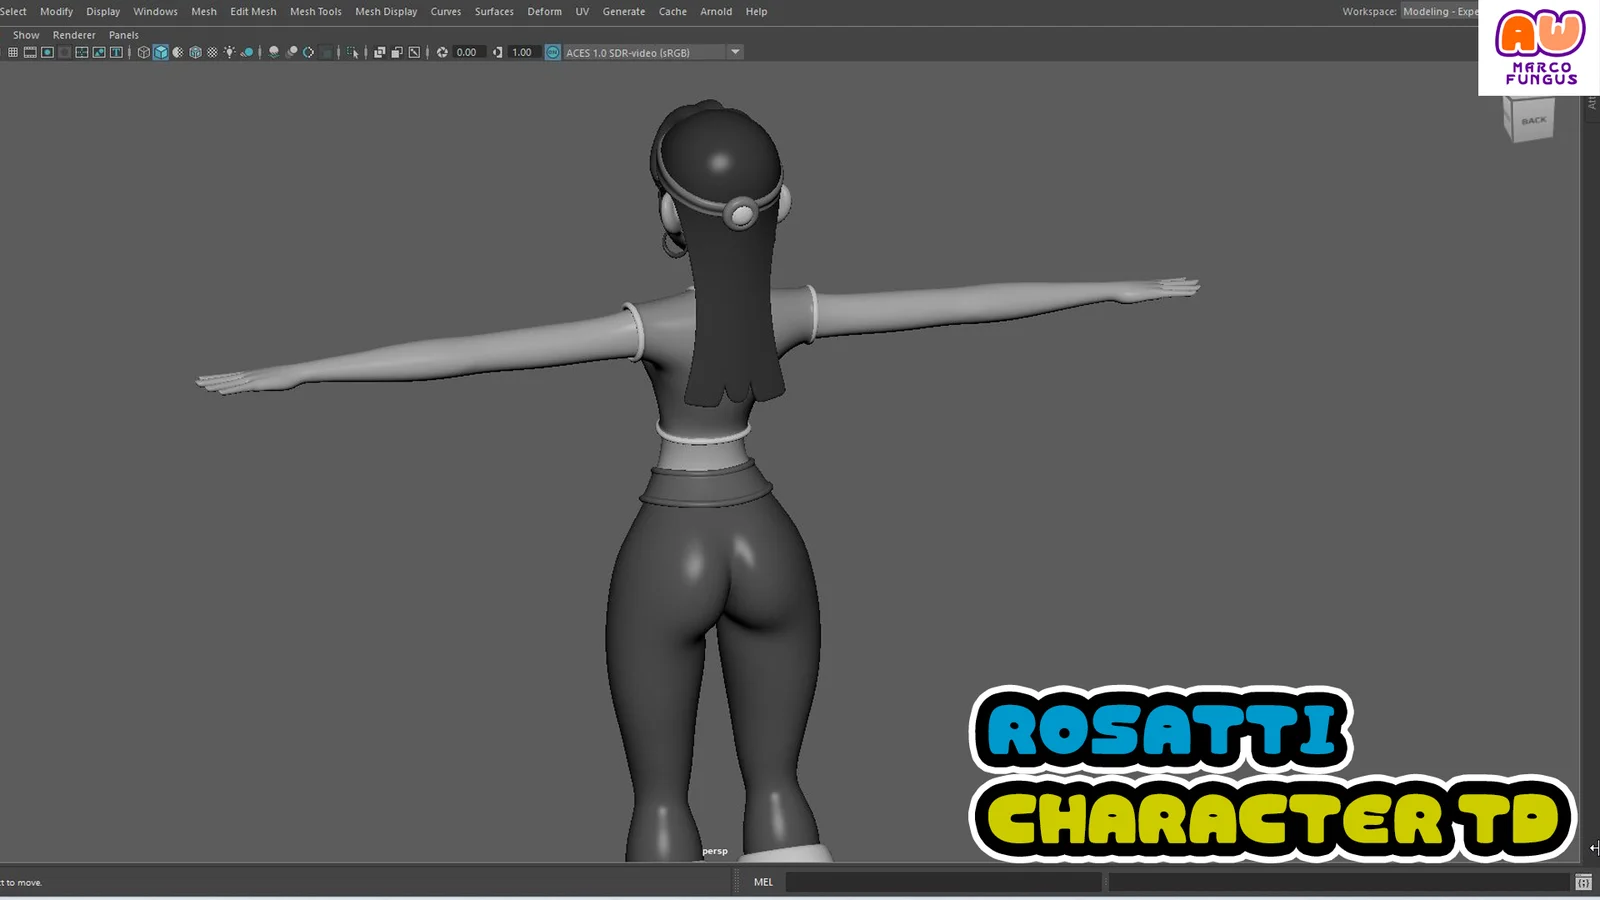Toggle Use All Lights with the lightbulb icon
1600x900 pixels.
229,52
